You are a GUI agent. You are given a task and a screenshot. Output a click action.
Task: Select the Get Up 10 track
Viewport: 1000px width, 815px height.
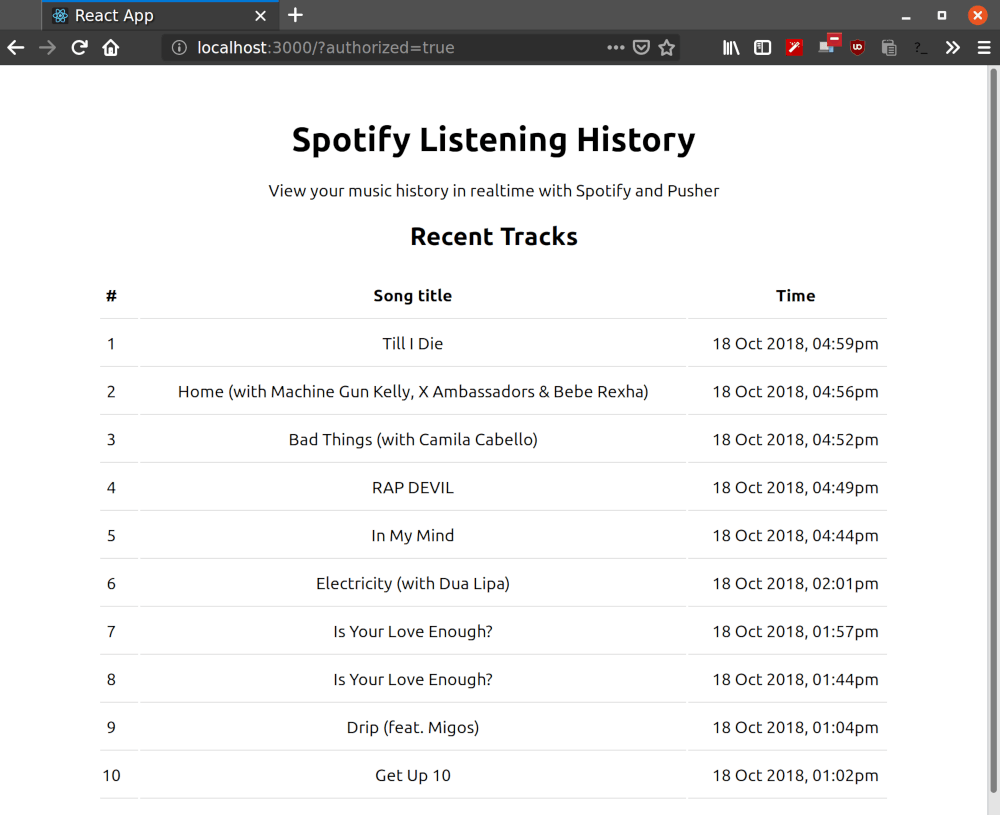[x=413, y=775]
